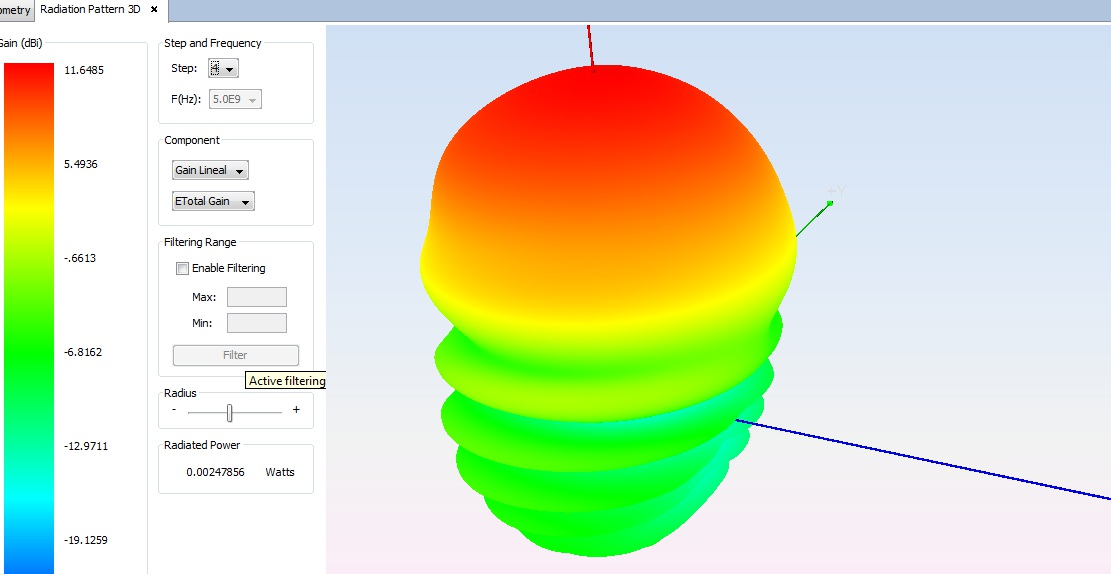
Task: Switch to the Geometry tab
Action: [15, 10]
